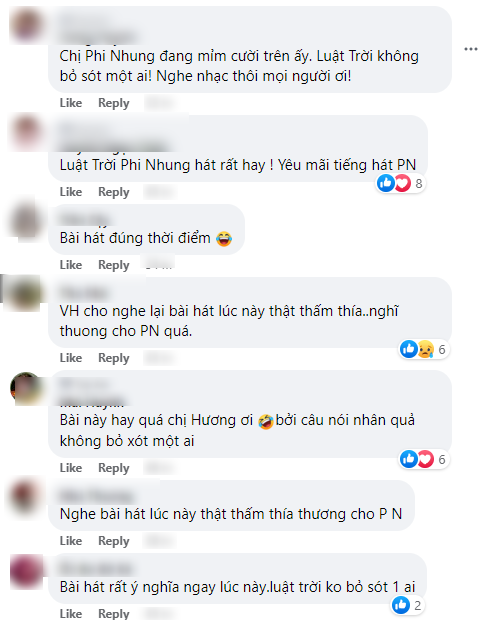Click timestamp under 'Bài hát đúng thời điểm' comment
492x620 pixels.
tap(159, 264)
